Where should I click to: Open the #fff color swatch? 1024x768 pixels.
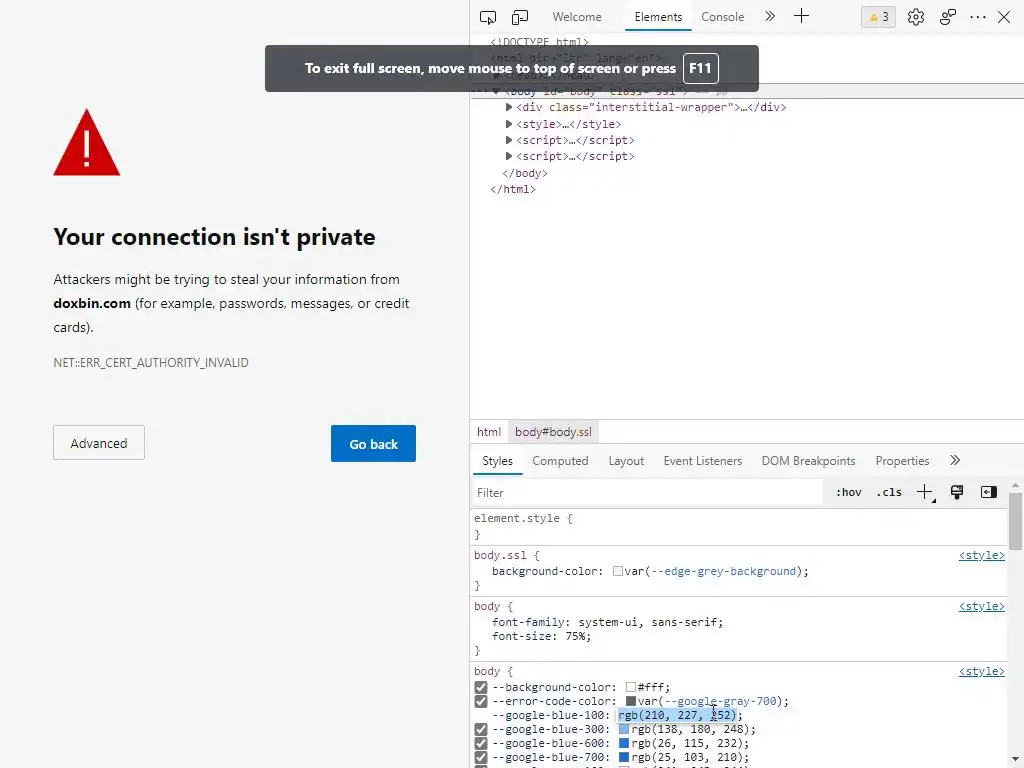(x=631, y=687)
